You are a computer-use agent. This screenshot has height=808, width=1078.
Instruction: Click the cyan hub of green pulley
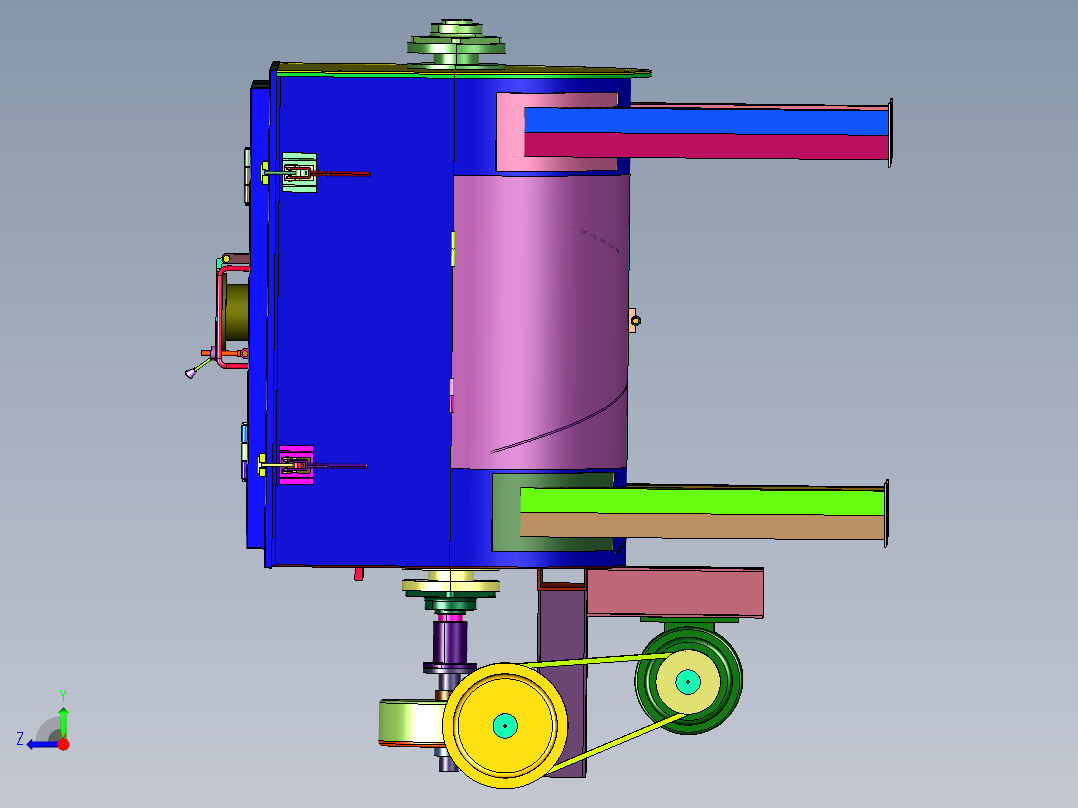(688, 682)
